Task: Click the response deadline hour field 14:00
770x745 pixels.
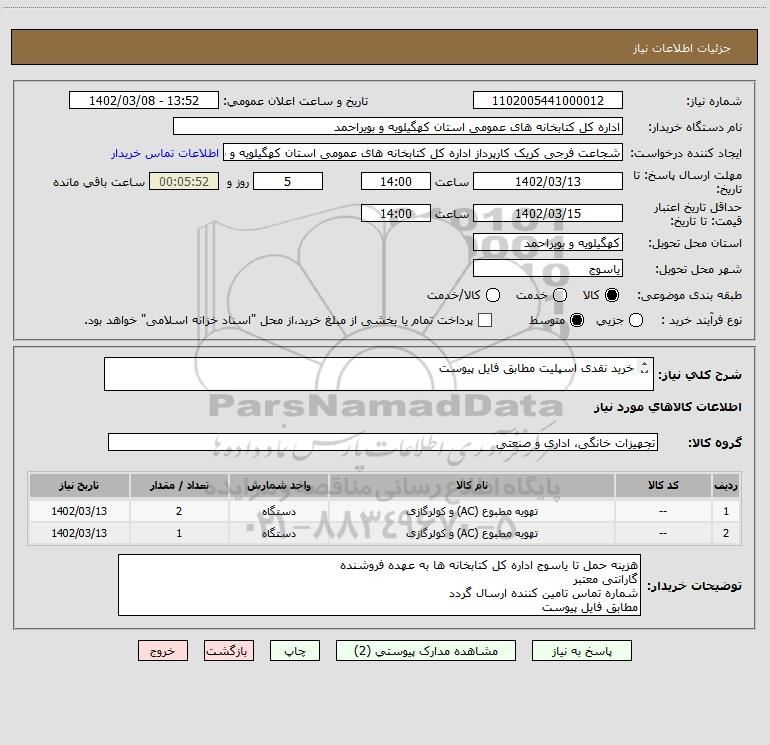Action: [x=396, y=181]
